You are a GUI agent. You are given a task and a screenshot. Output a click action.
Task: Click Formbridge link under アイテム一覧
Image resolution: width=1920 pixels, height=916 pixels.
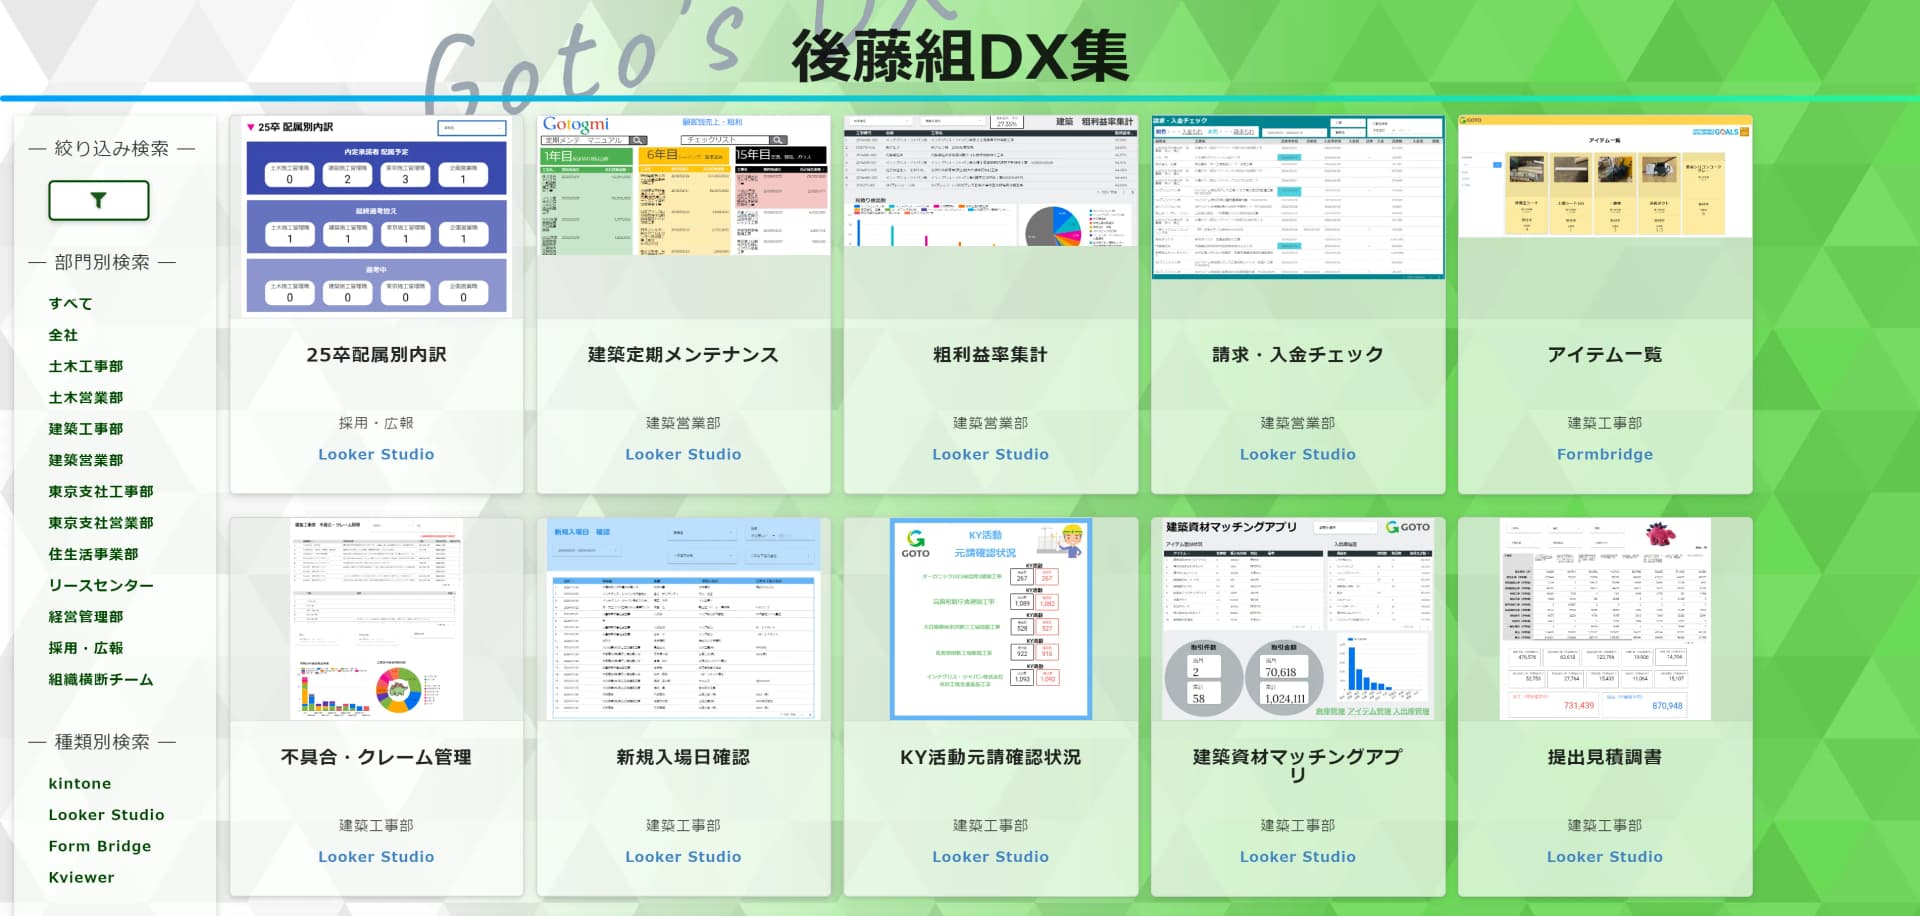pyautogui.click(x=1604, y=454)
